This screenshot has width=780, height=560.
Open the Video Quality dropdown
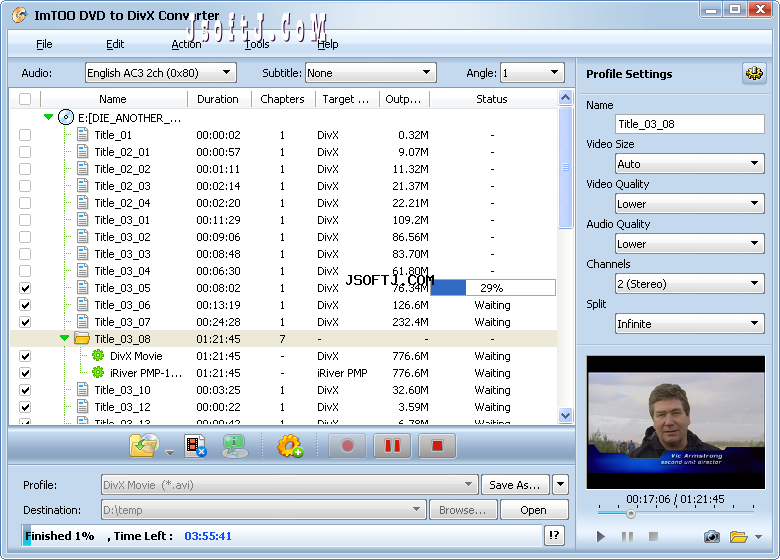pyautogui.click(x=689, y=203)
